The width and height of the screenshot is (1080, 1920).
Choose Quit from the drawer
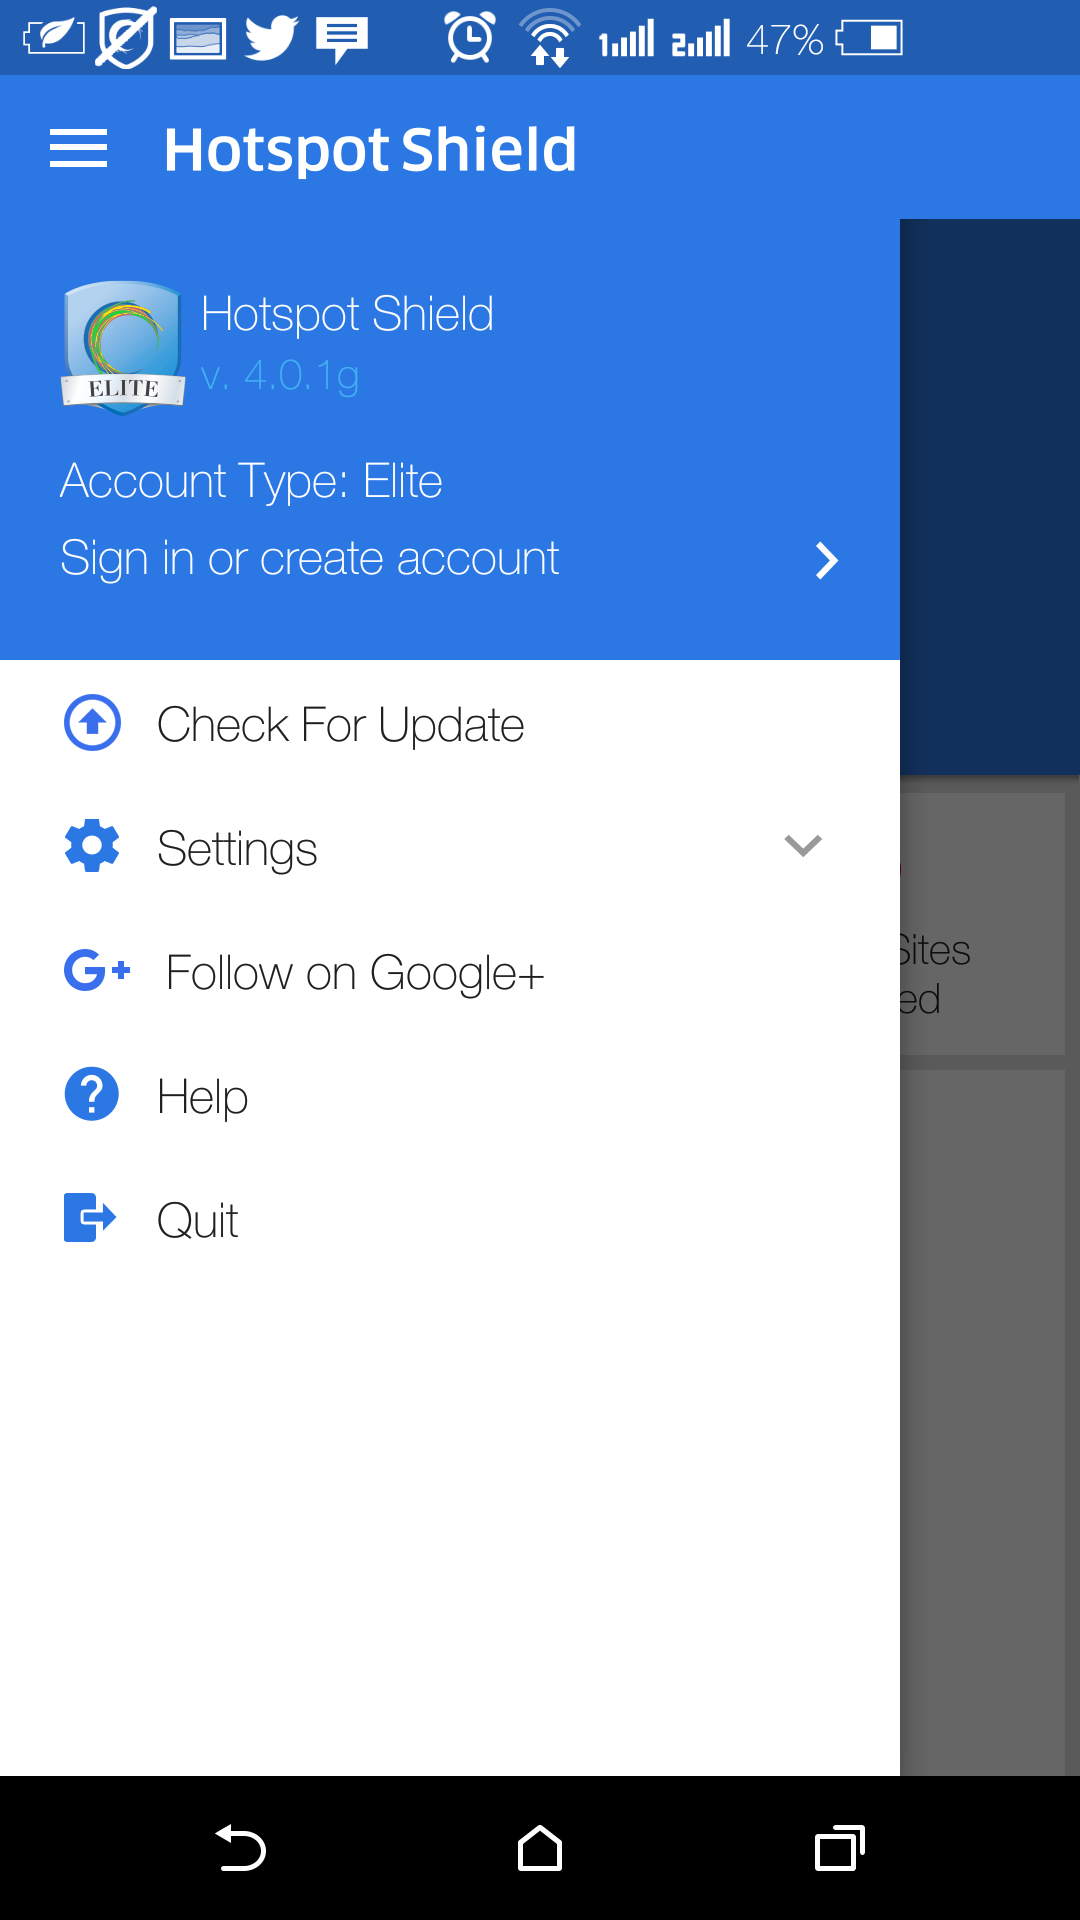pos(450,1219)
